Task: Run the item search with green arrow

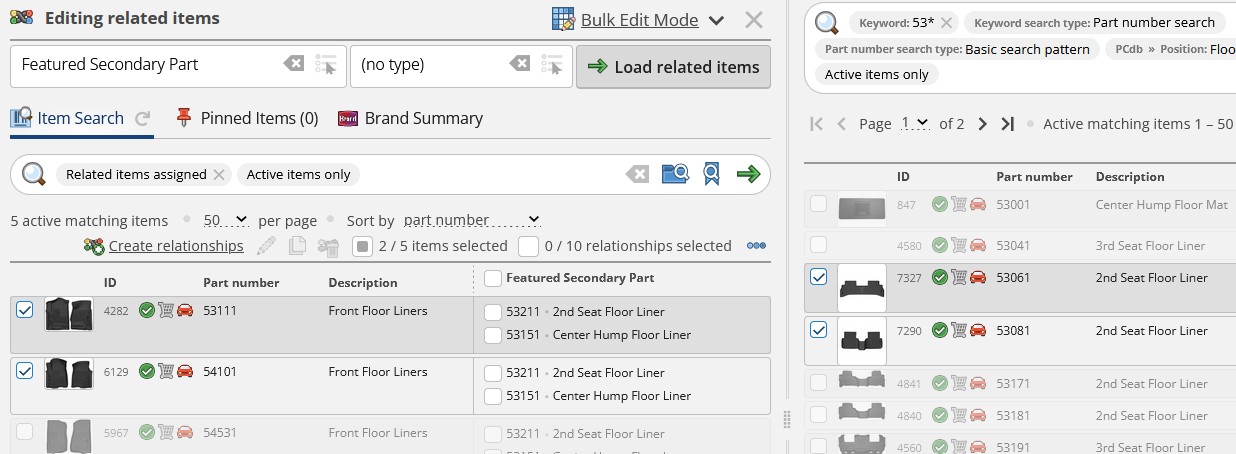Action: pyautogui.click(x=748, y=174)
